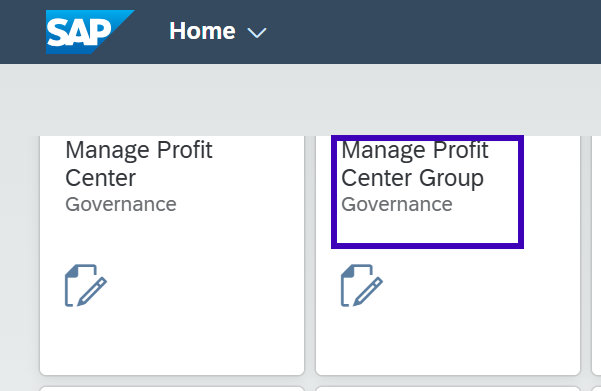Click pencil tip of Profit Center Group icon
Viewport: 601px width, 391px height.
[356, 303]
